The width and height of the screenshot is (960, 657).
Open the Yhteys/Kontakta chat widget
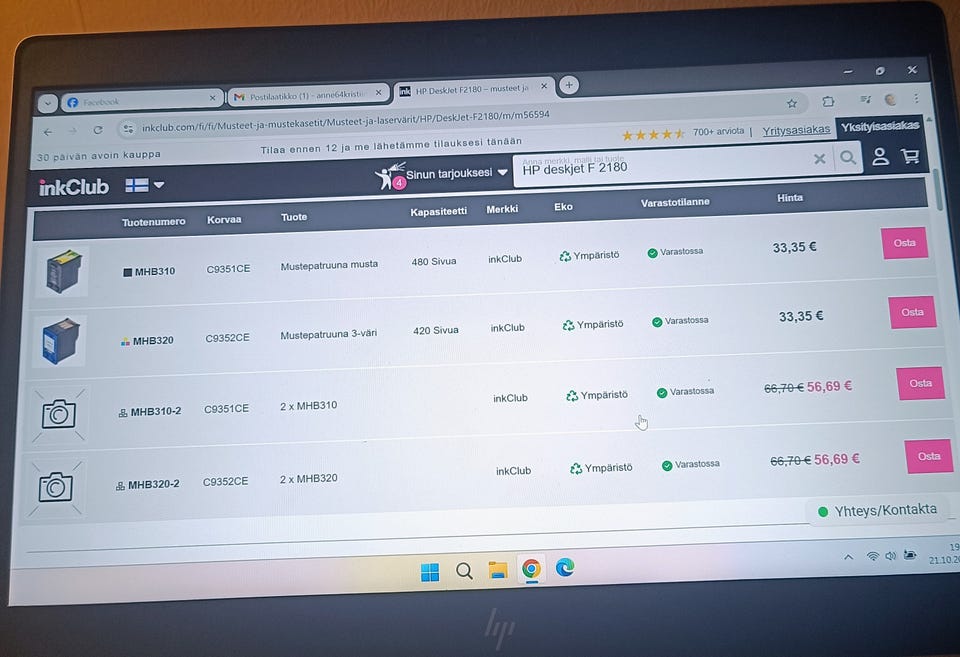(x=879, y=511)
